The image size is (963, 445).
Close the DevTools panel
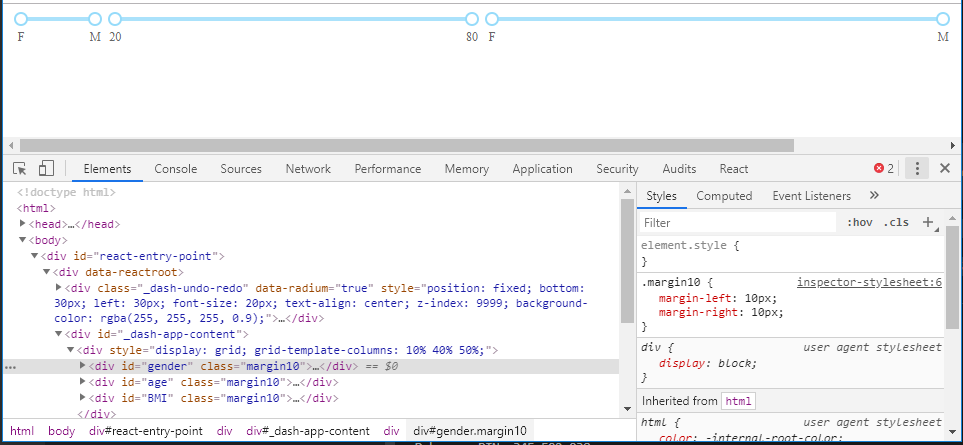945,169
